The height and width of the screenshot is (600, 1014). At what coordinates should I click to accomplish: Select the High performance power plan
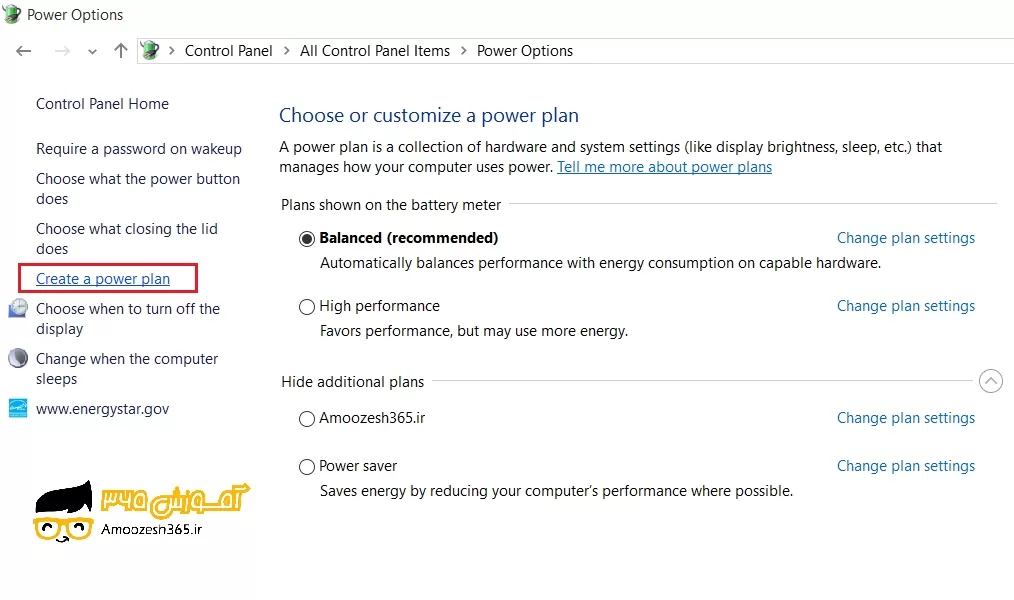307,306
